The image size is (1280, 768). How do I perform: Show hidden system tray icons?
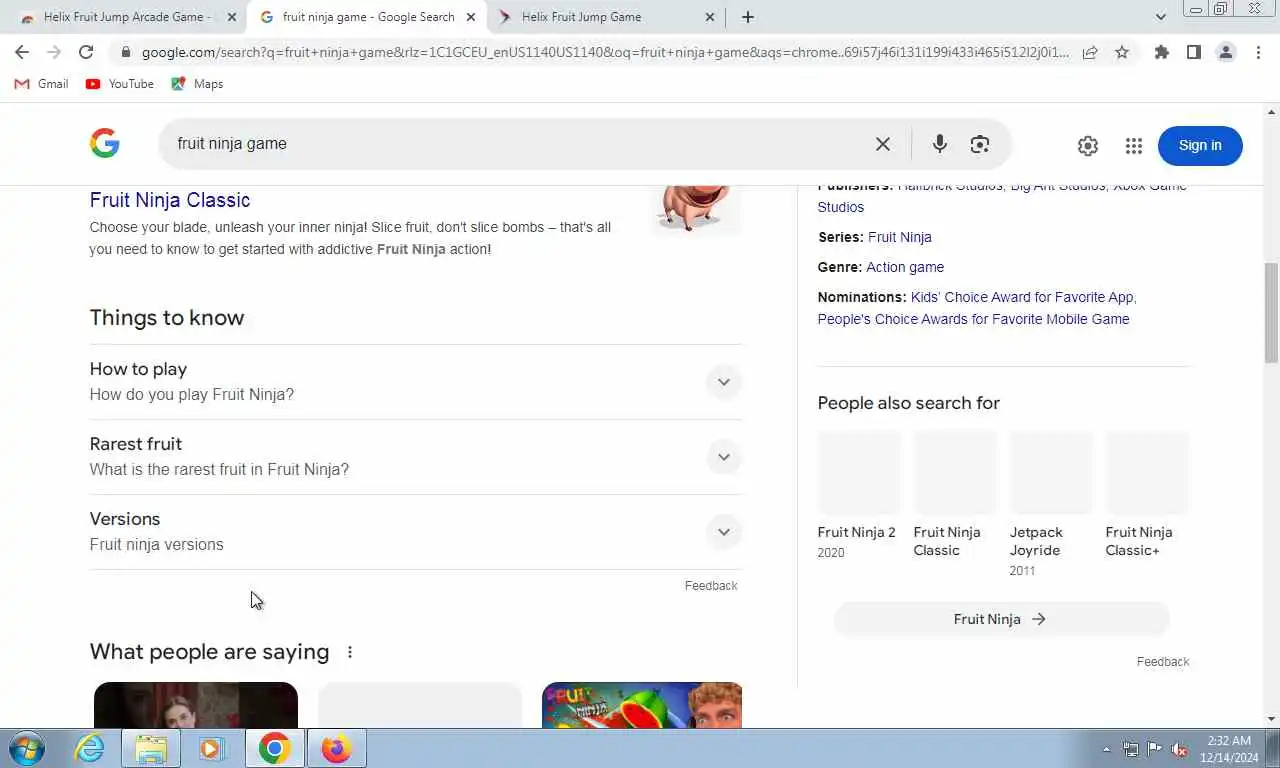[1106, 749]
